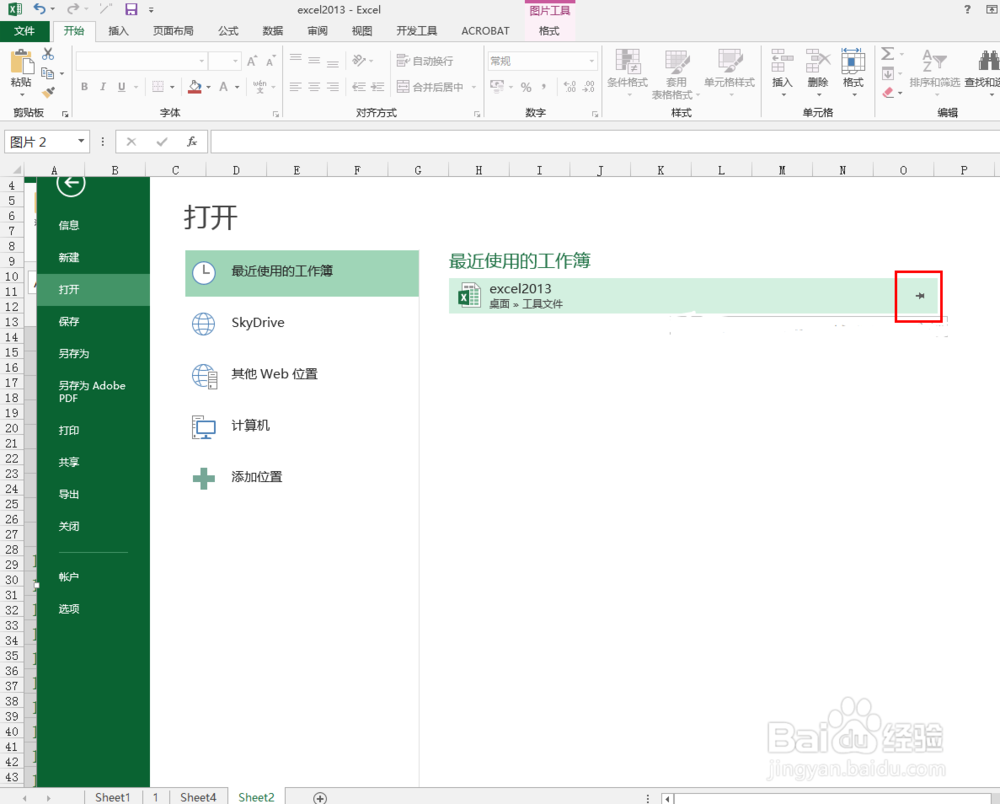Toggle Italic formatting button
Image resolution: width=1000 pixels, height=804 pixels.
(x=102, y=87)
